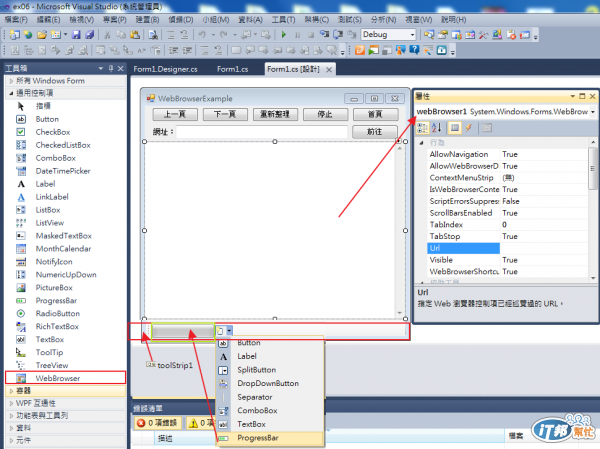The width and height of the screenshot is (600, 449).
Task: Click the web browser control's vertical scrollbar
Action: 400,230
